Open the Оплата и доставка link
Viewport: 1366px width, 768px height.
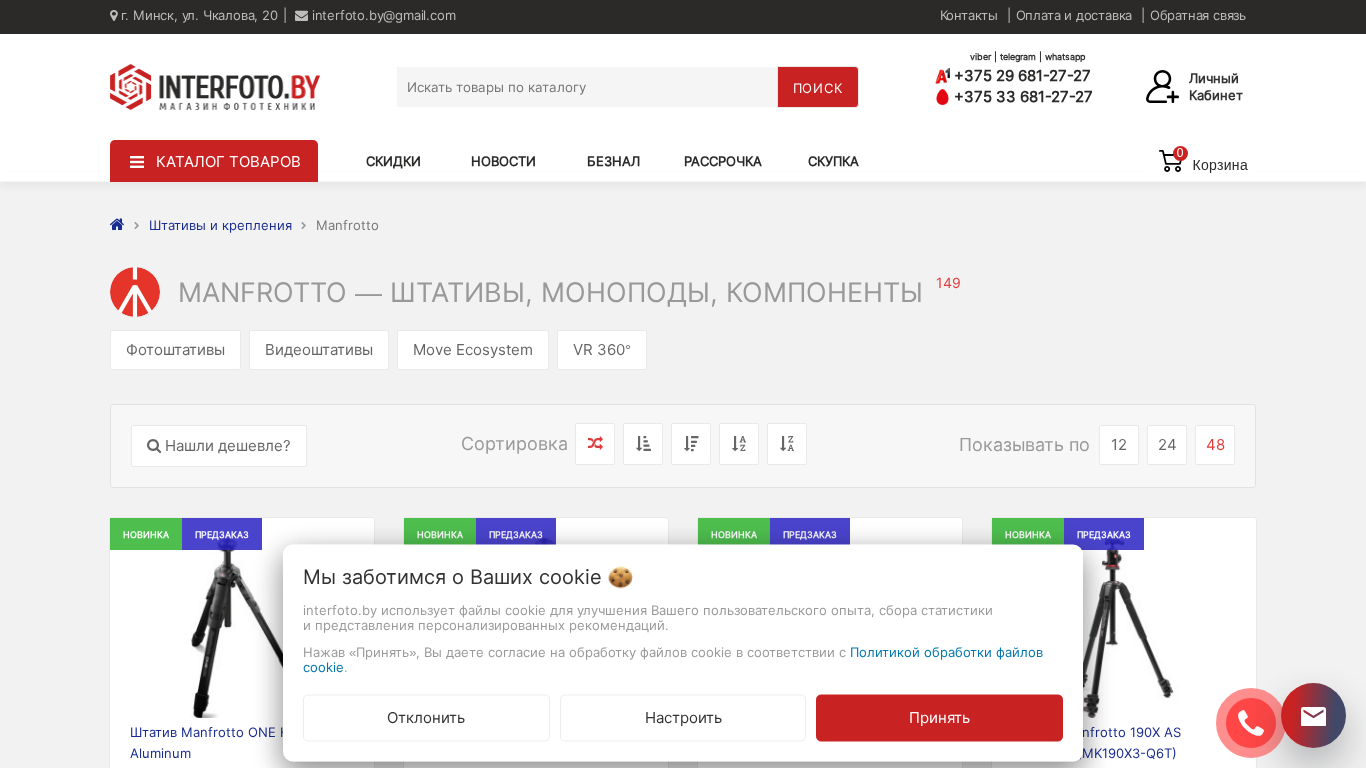(1074, 16)
